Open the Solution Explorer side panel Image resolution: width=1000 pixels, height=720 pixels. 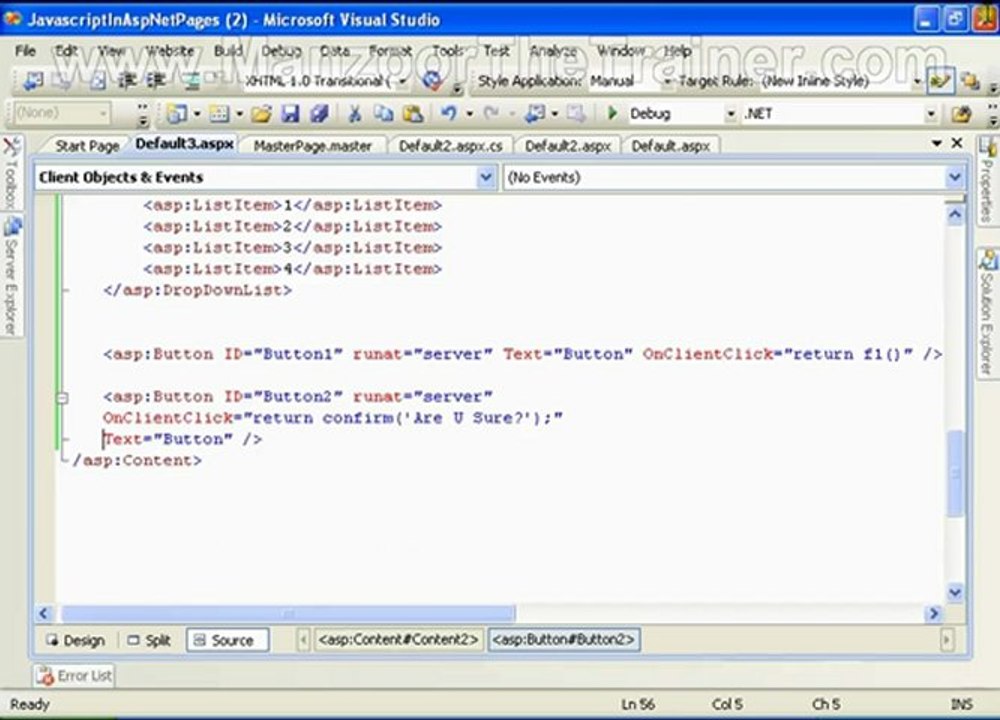(x=987, y=312)
